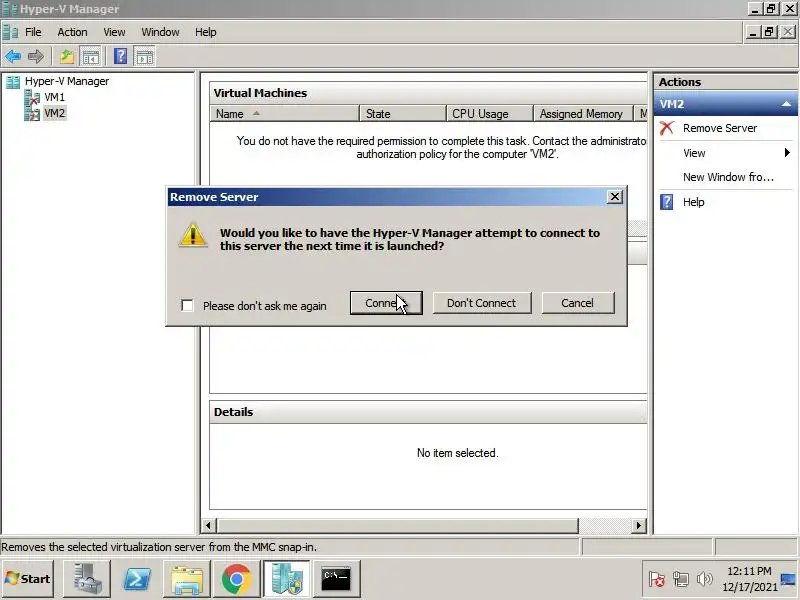Launch PowerShell from the taskbar
This screenshot has height=600, width=800.
tap(137, 579)
